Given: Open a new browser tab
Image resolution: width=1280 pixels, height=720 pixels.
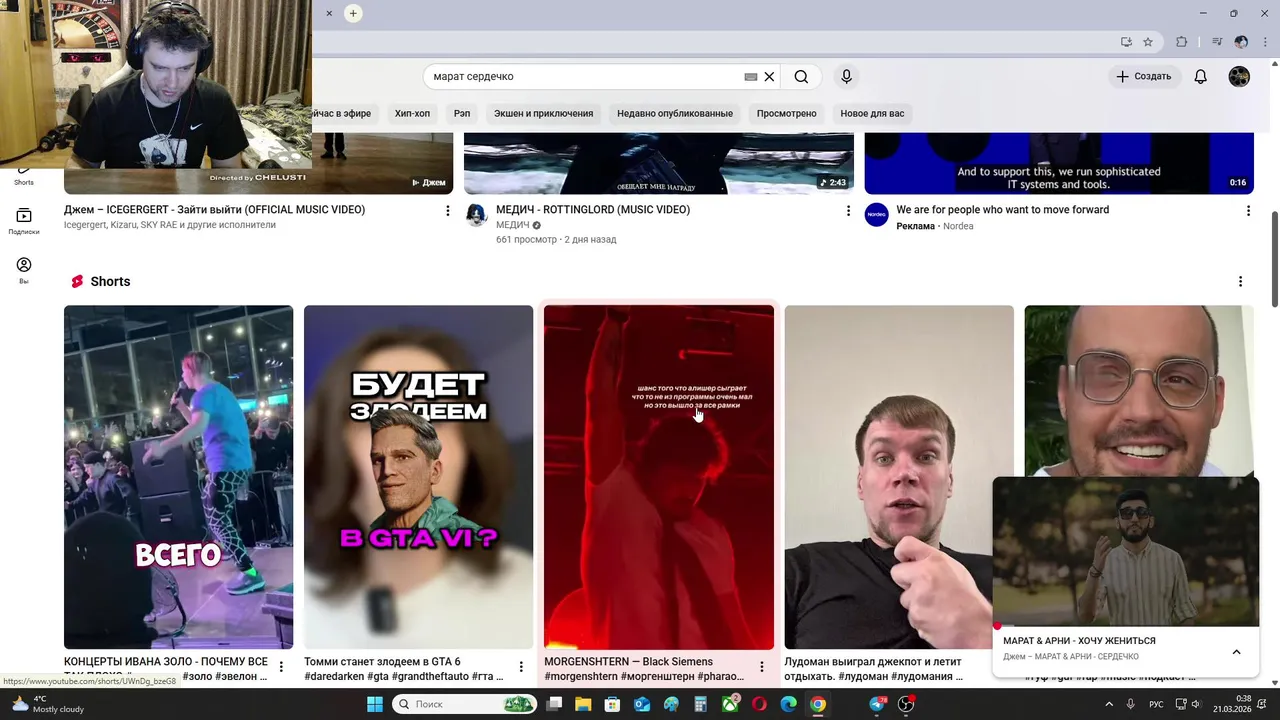Looking at the screenshot, I should (x=353, y=13).
